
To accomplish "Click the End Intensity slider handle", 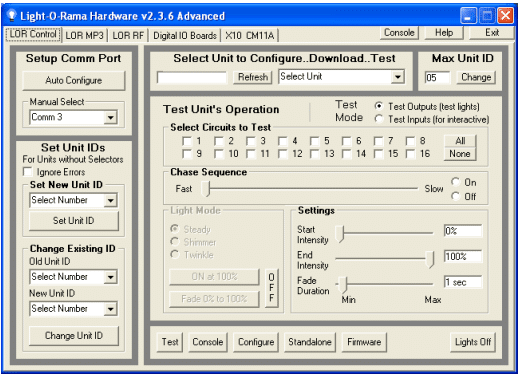I will point(430,259).
